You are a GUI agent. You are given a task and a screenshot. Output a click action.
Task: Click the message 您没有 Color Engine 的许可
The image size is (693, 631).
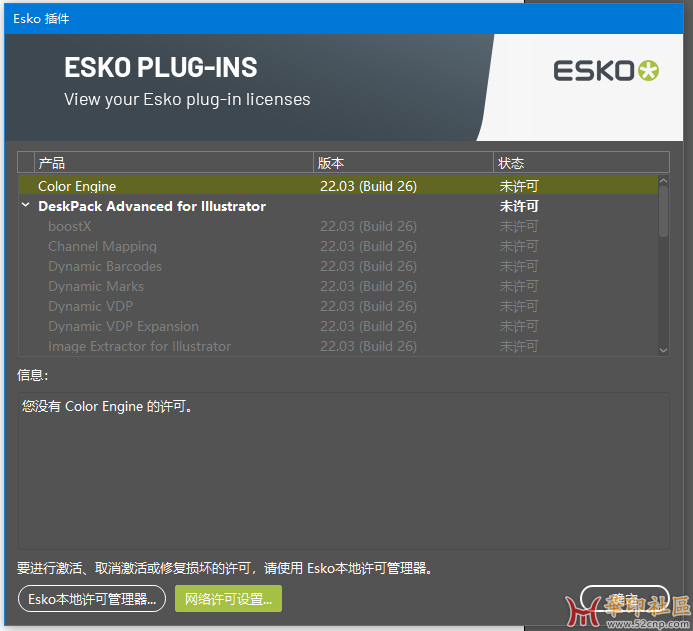point(107,406)
